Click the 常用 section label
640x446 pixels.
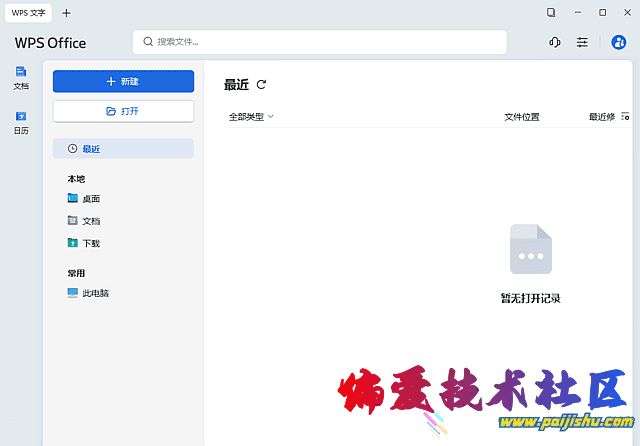tap(76, 273)
